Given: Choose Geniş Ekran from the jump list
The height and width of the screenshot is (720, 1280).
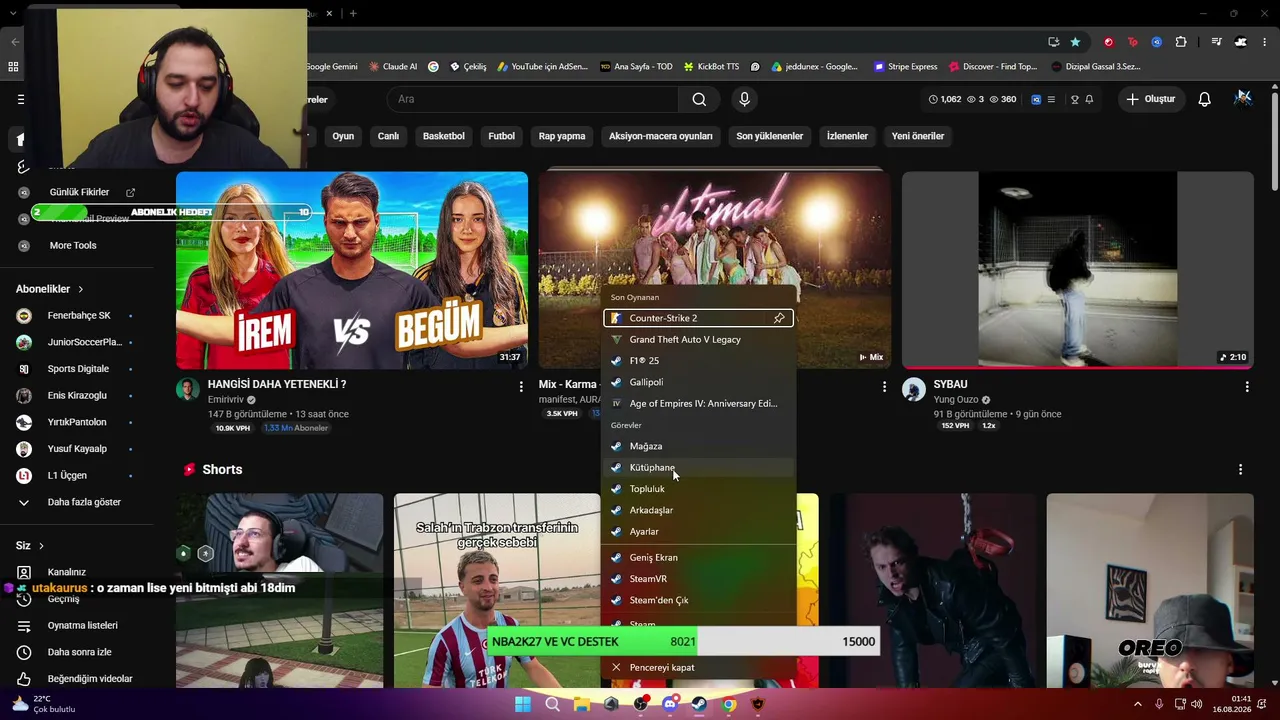Looking at the screenshot, I should point(698,557).
